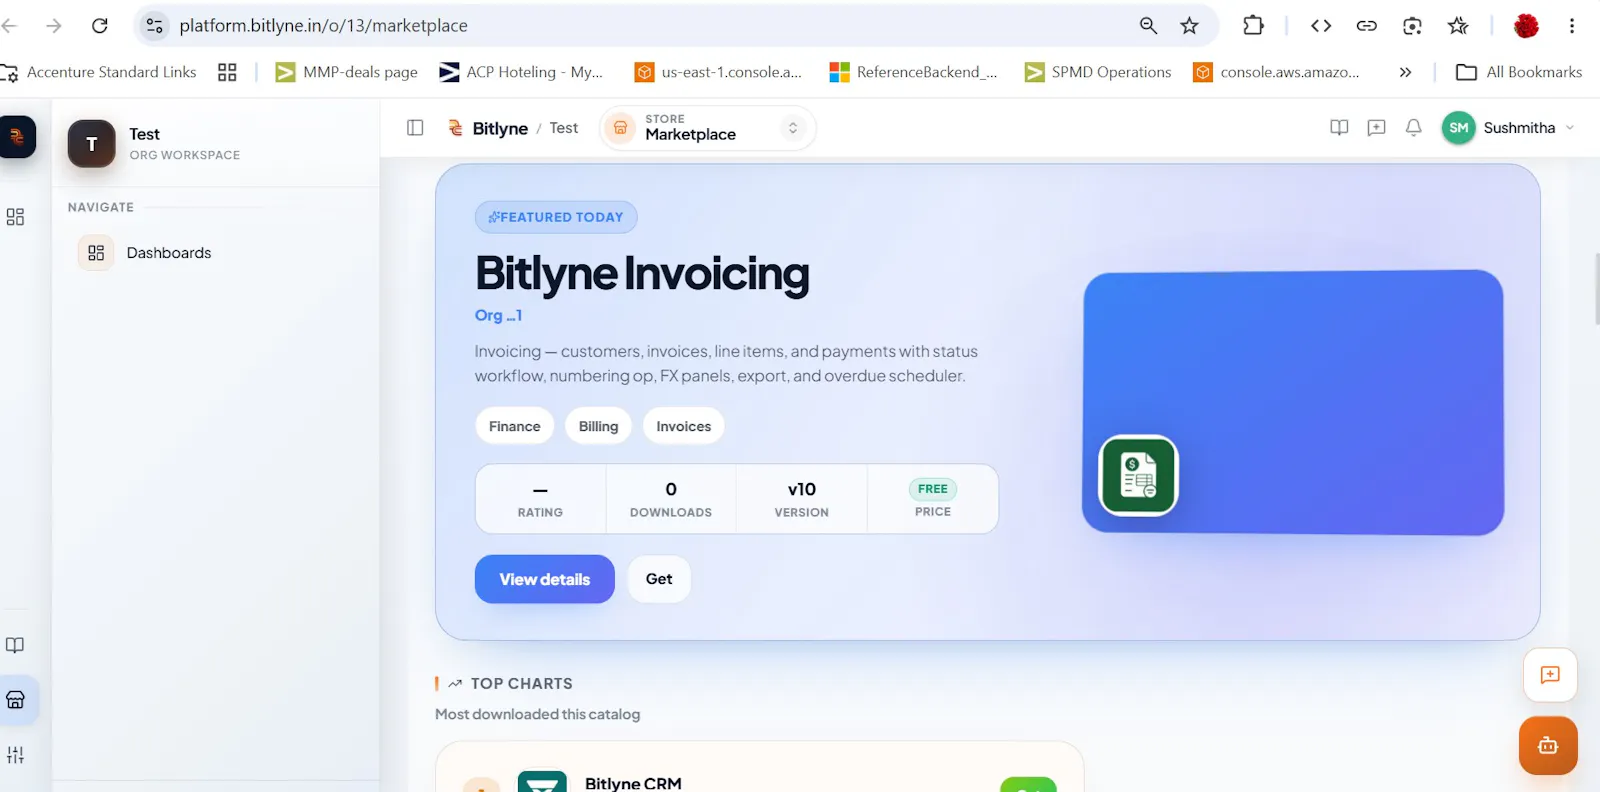Select the Finance tag
This screenshot has height=792, width=1600.
(x=514, y=426)
